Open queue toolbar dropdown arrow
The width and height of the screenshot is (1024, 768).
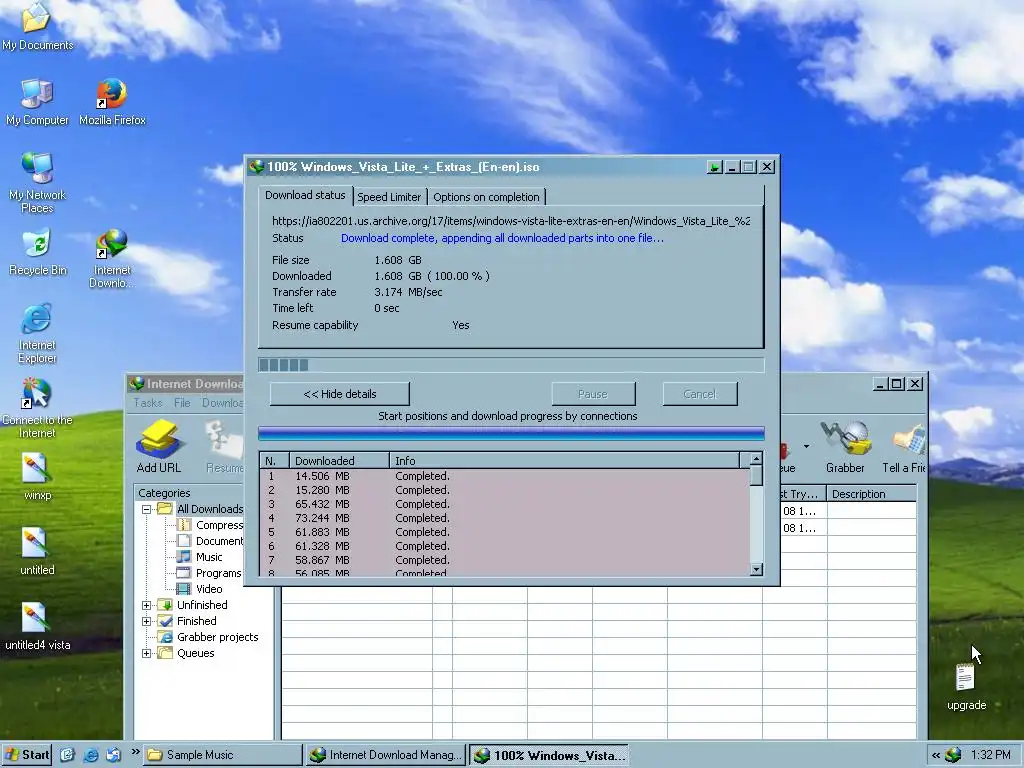coord(807,447)
